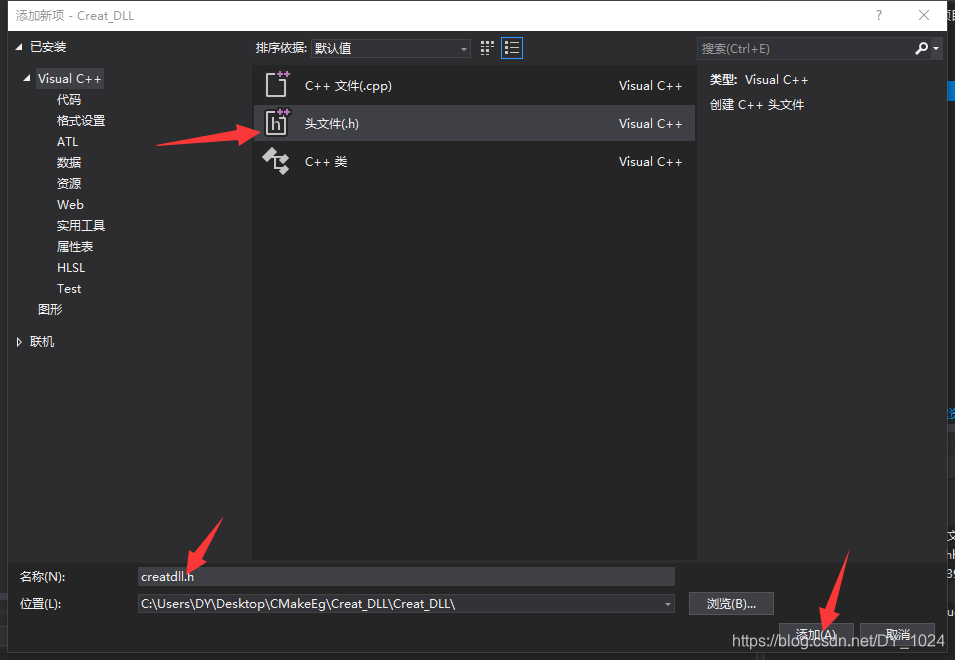Click the 头文件(.h) row text

pos(331,124)
